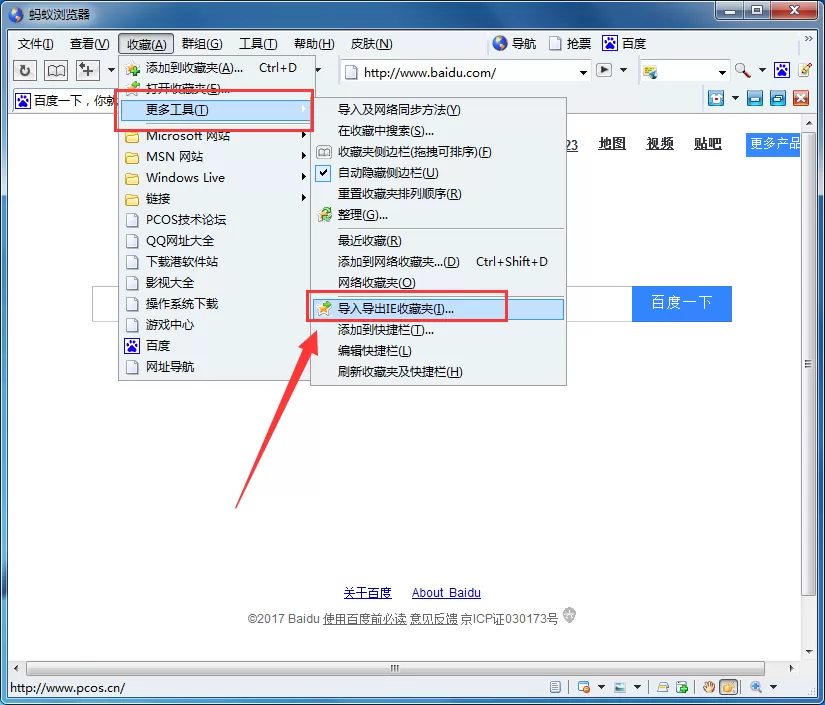Click the zoom magnifier status icon
The image size is (825, 705).
click(x=756, y=687)
